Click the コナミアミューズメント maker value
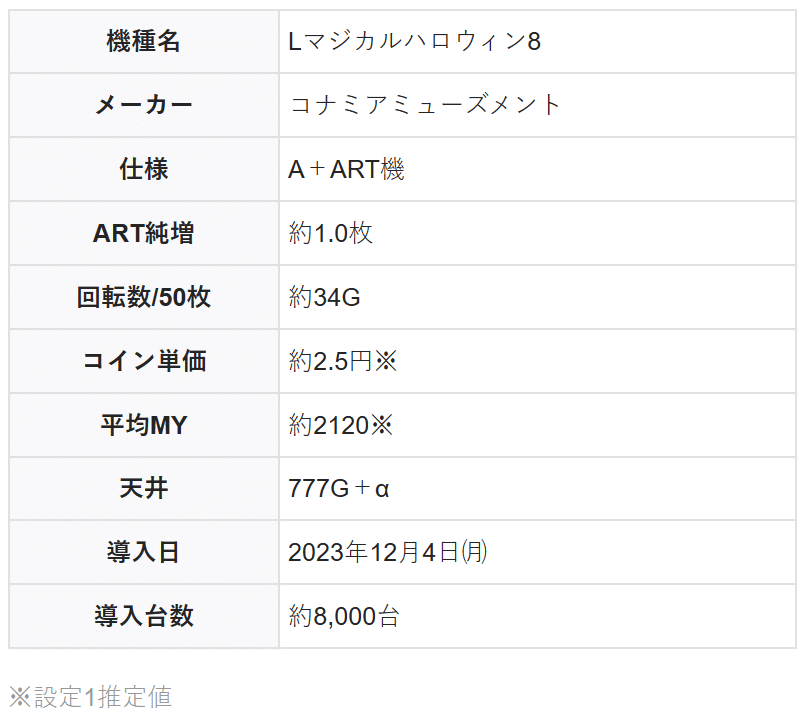 tap(425, 105)
